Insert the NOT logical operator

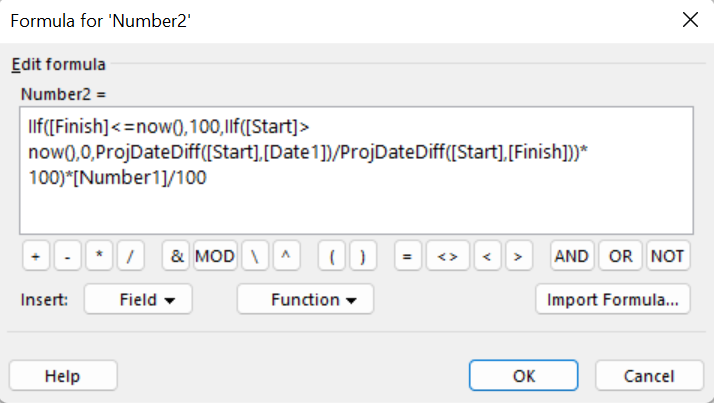point(668,256)
